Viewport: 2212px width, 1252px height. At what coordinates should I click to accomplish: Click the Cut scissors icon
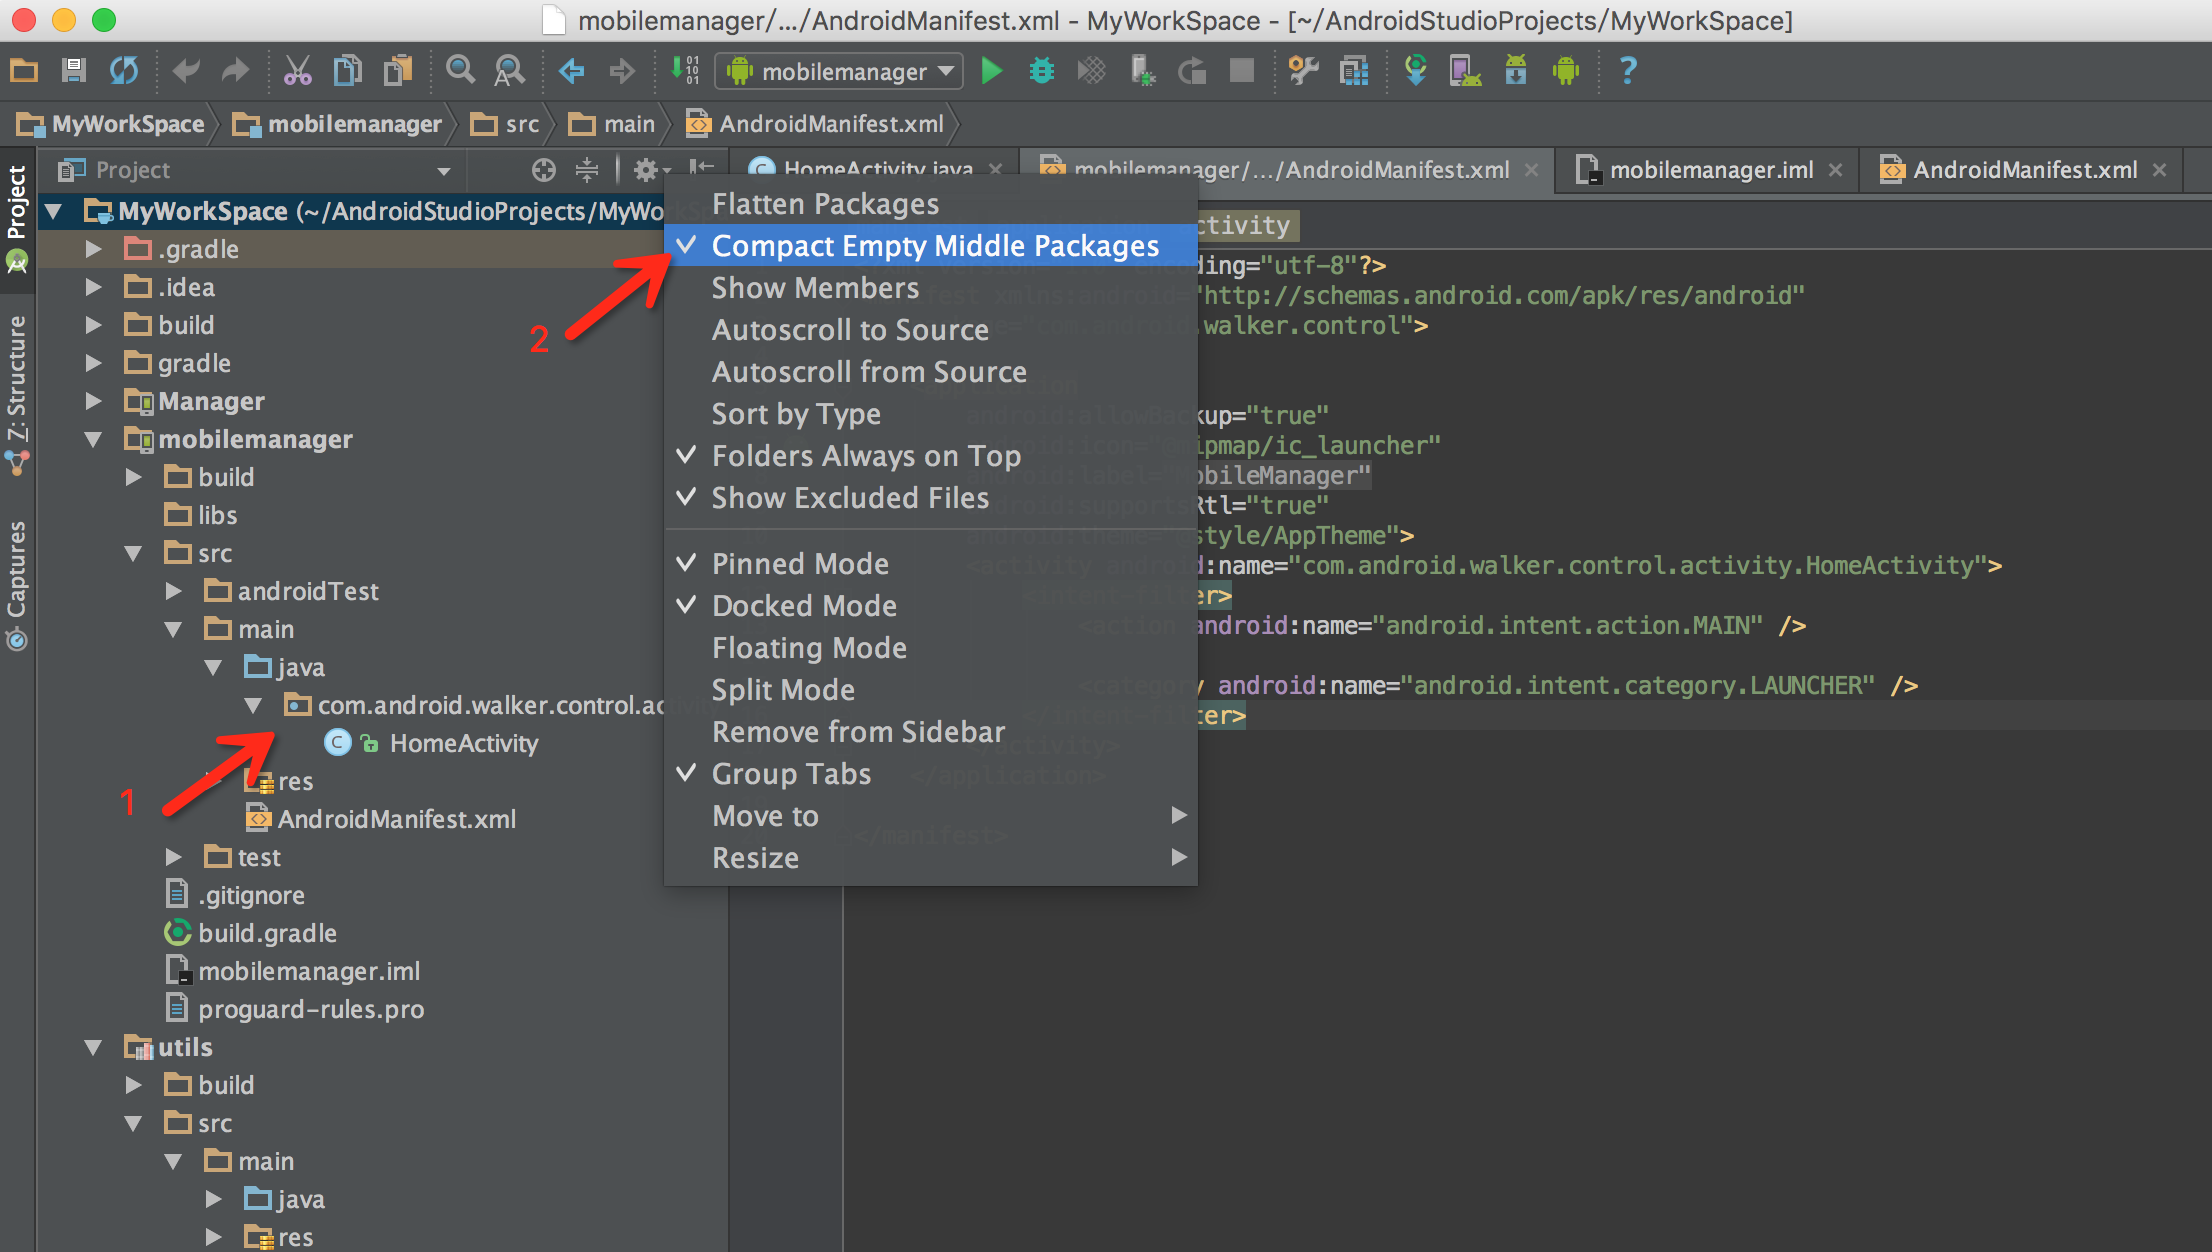point(298,71)
